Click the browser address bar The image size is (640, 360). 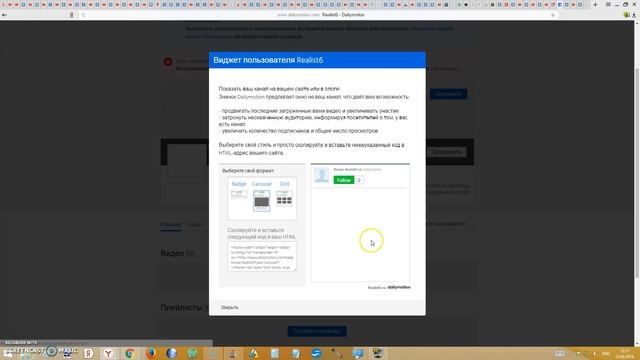point(320,15)
